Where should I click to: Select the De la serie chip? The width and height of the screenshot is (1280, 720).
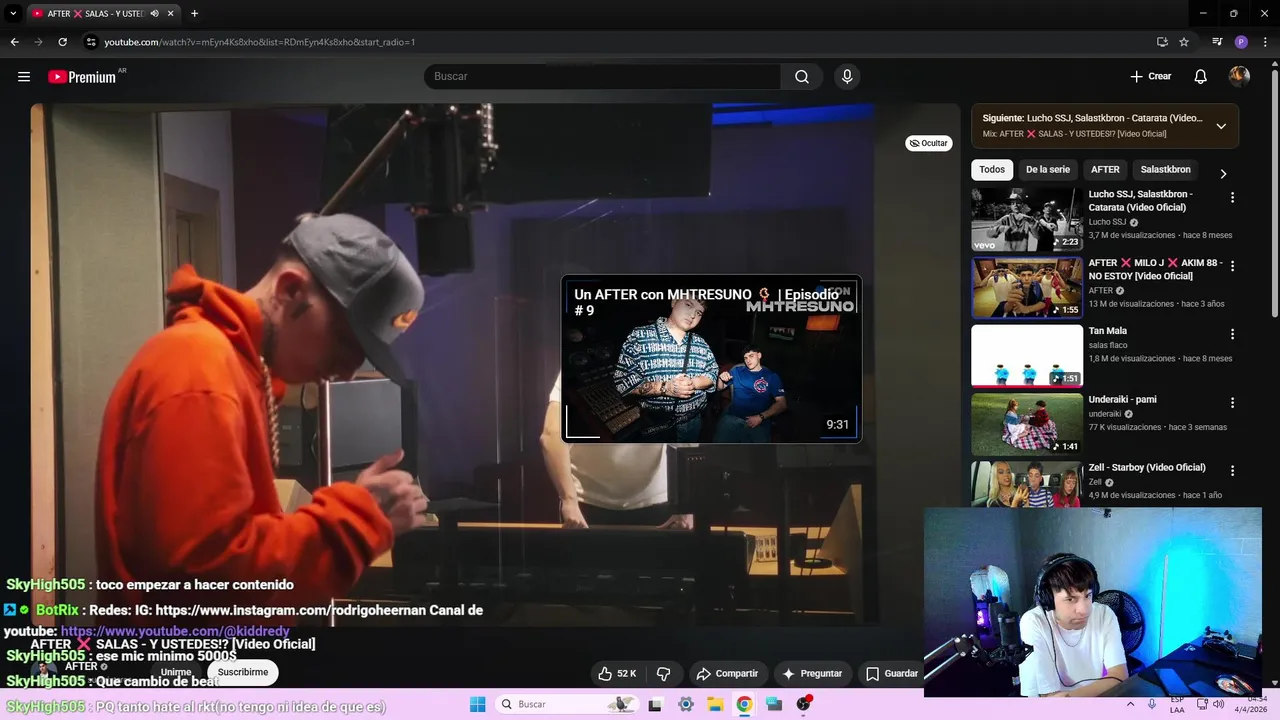pos(1048,170)
